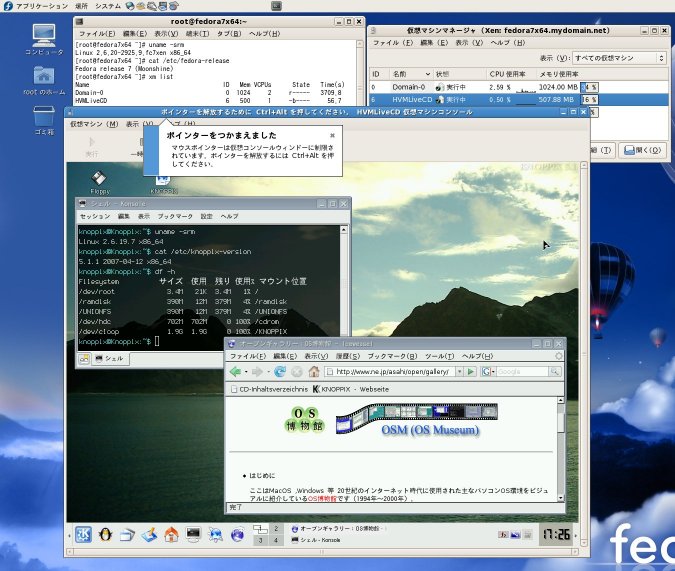Launch the pencil office icon in Knoppix panel
675x571 pixels.
coord(149,534)
